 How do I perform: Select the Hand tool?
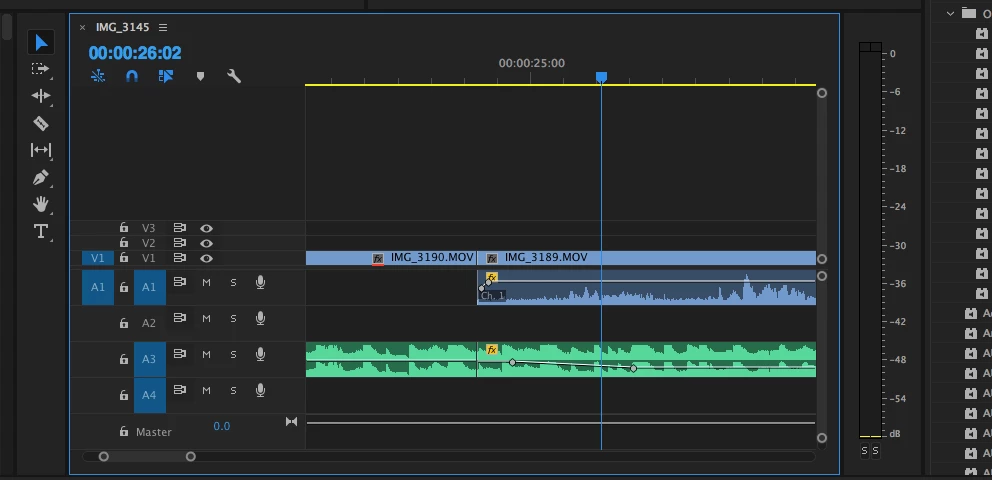40,204
